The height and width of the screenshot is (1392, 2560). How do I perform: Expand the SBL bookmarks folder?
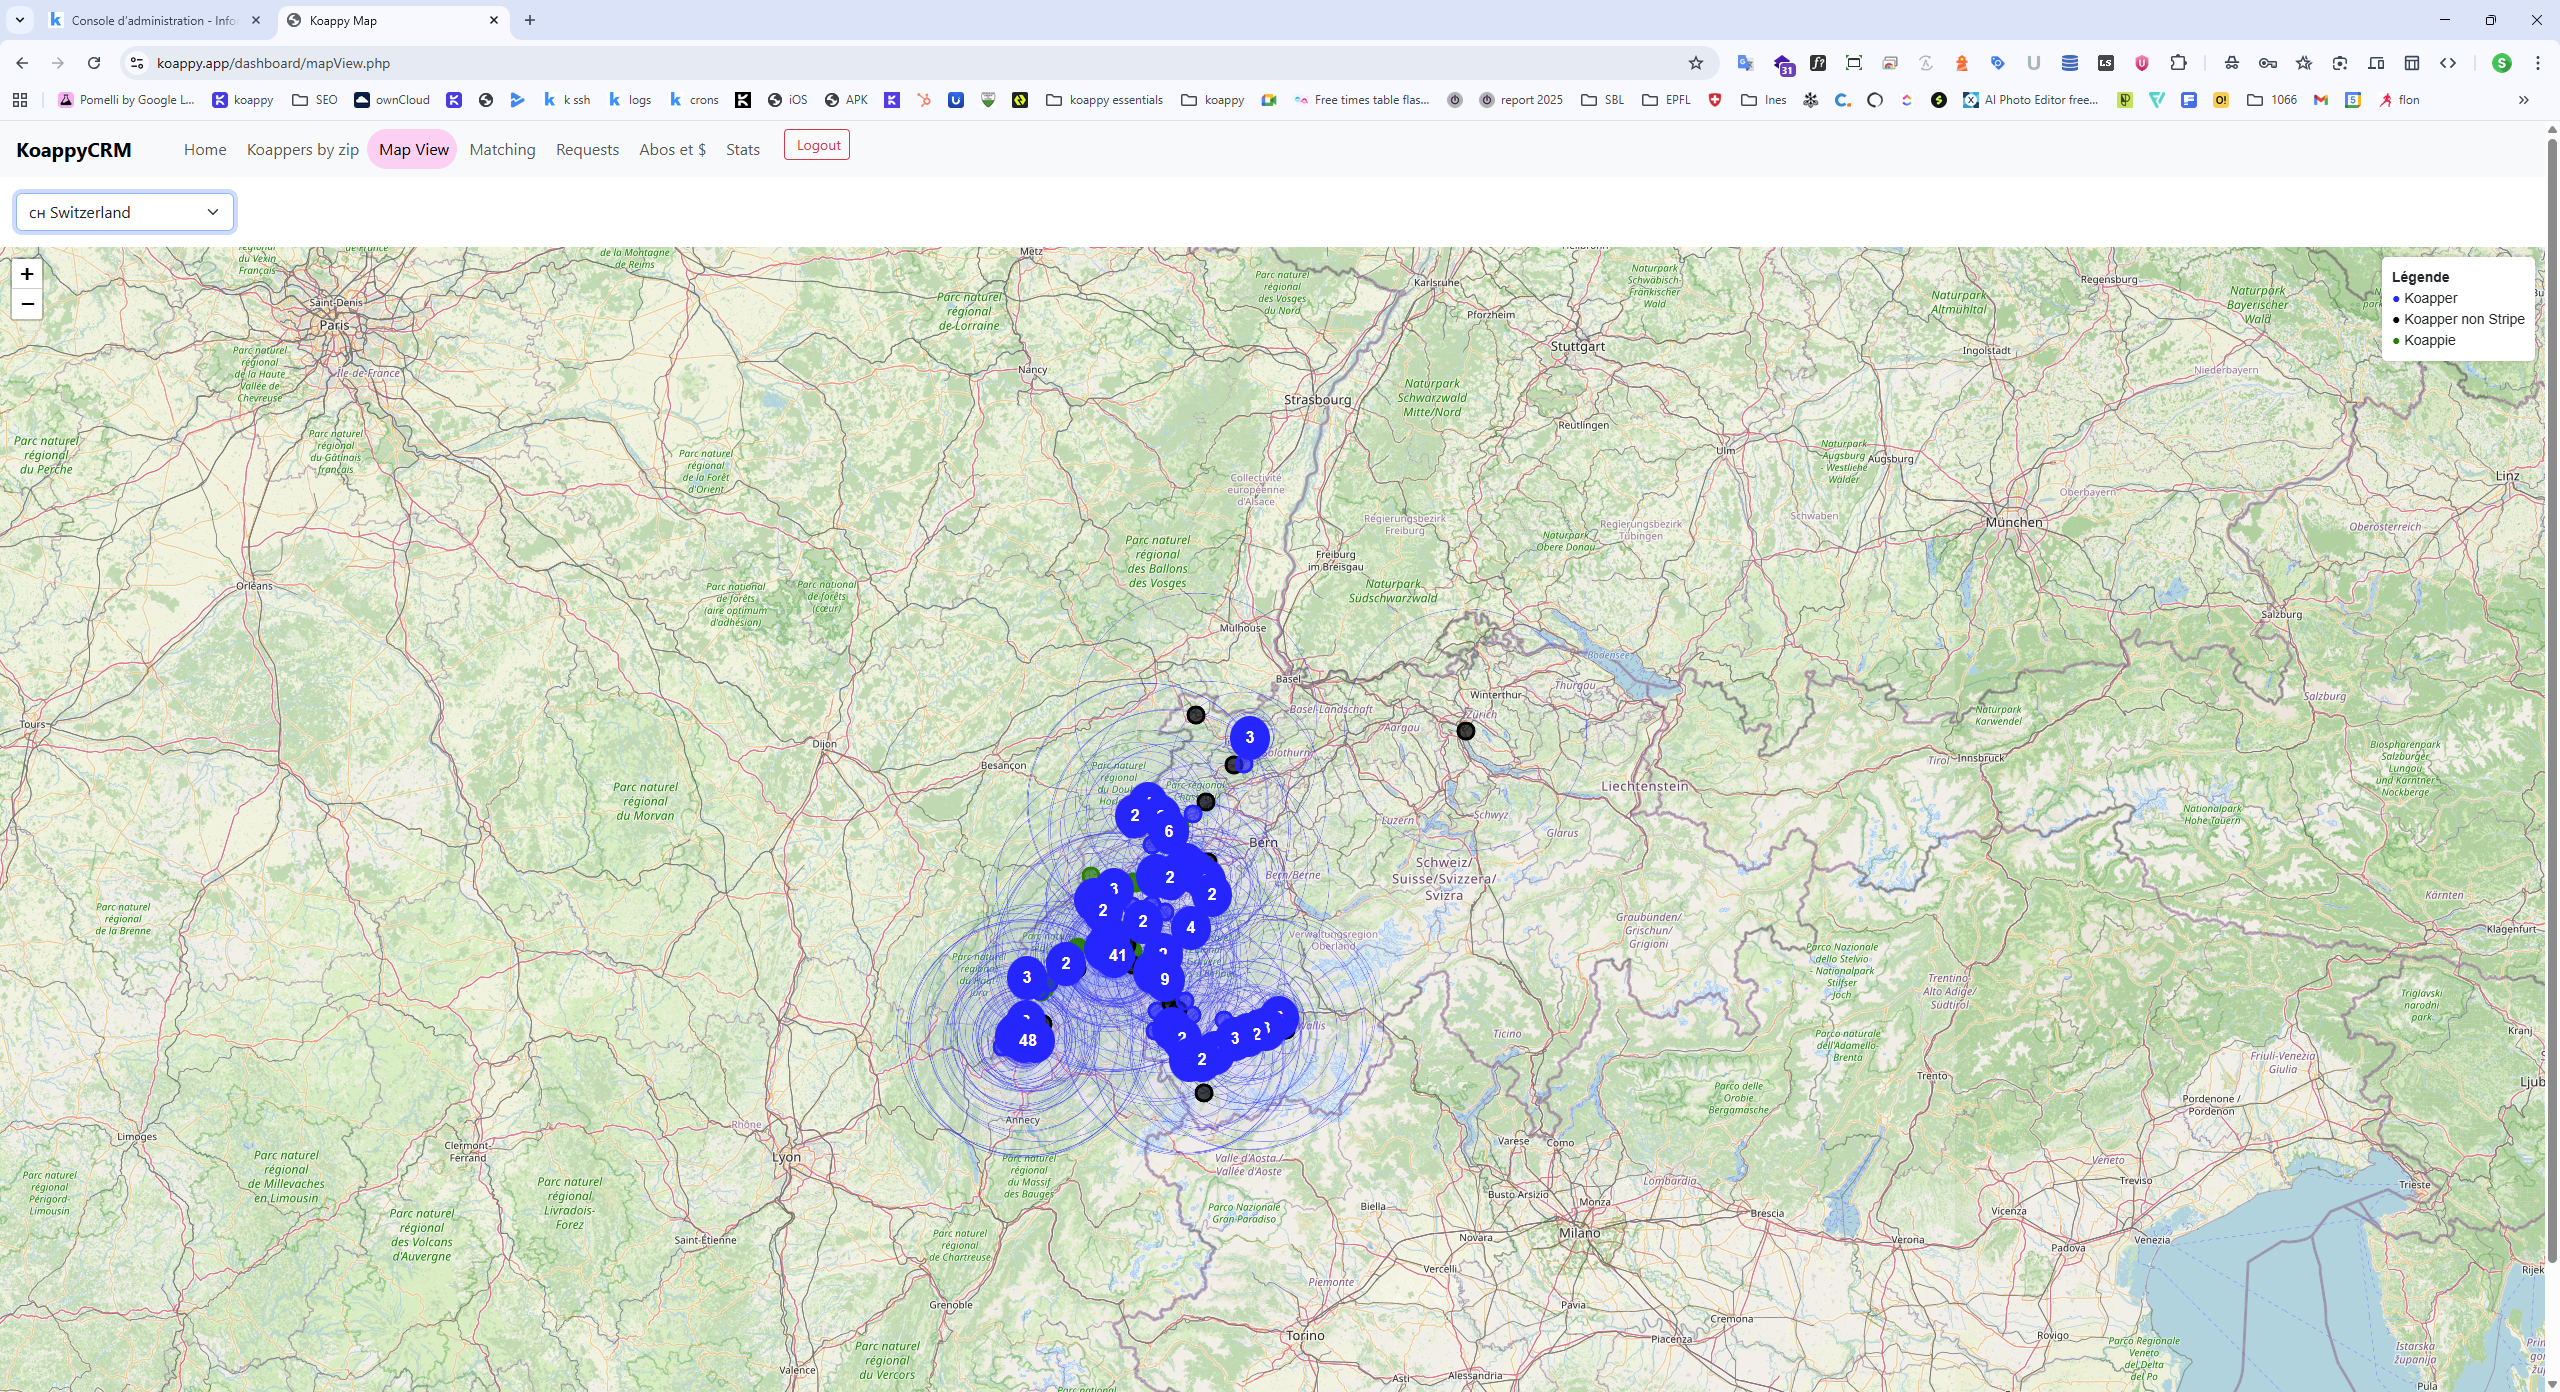coord(1602,100)
